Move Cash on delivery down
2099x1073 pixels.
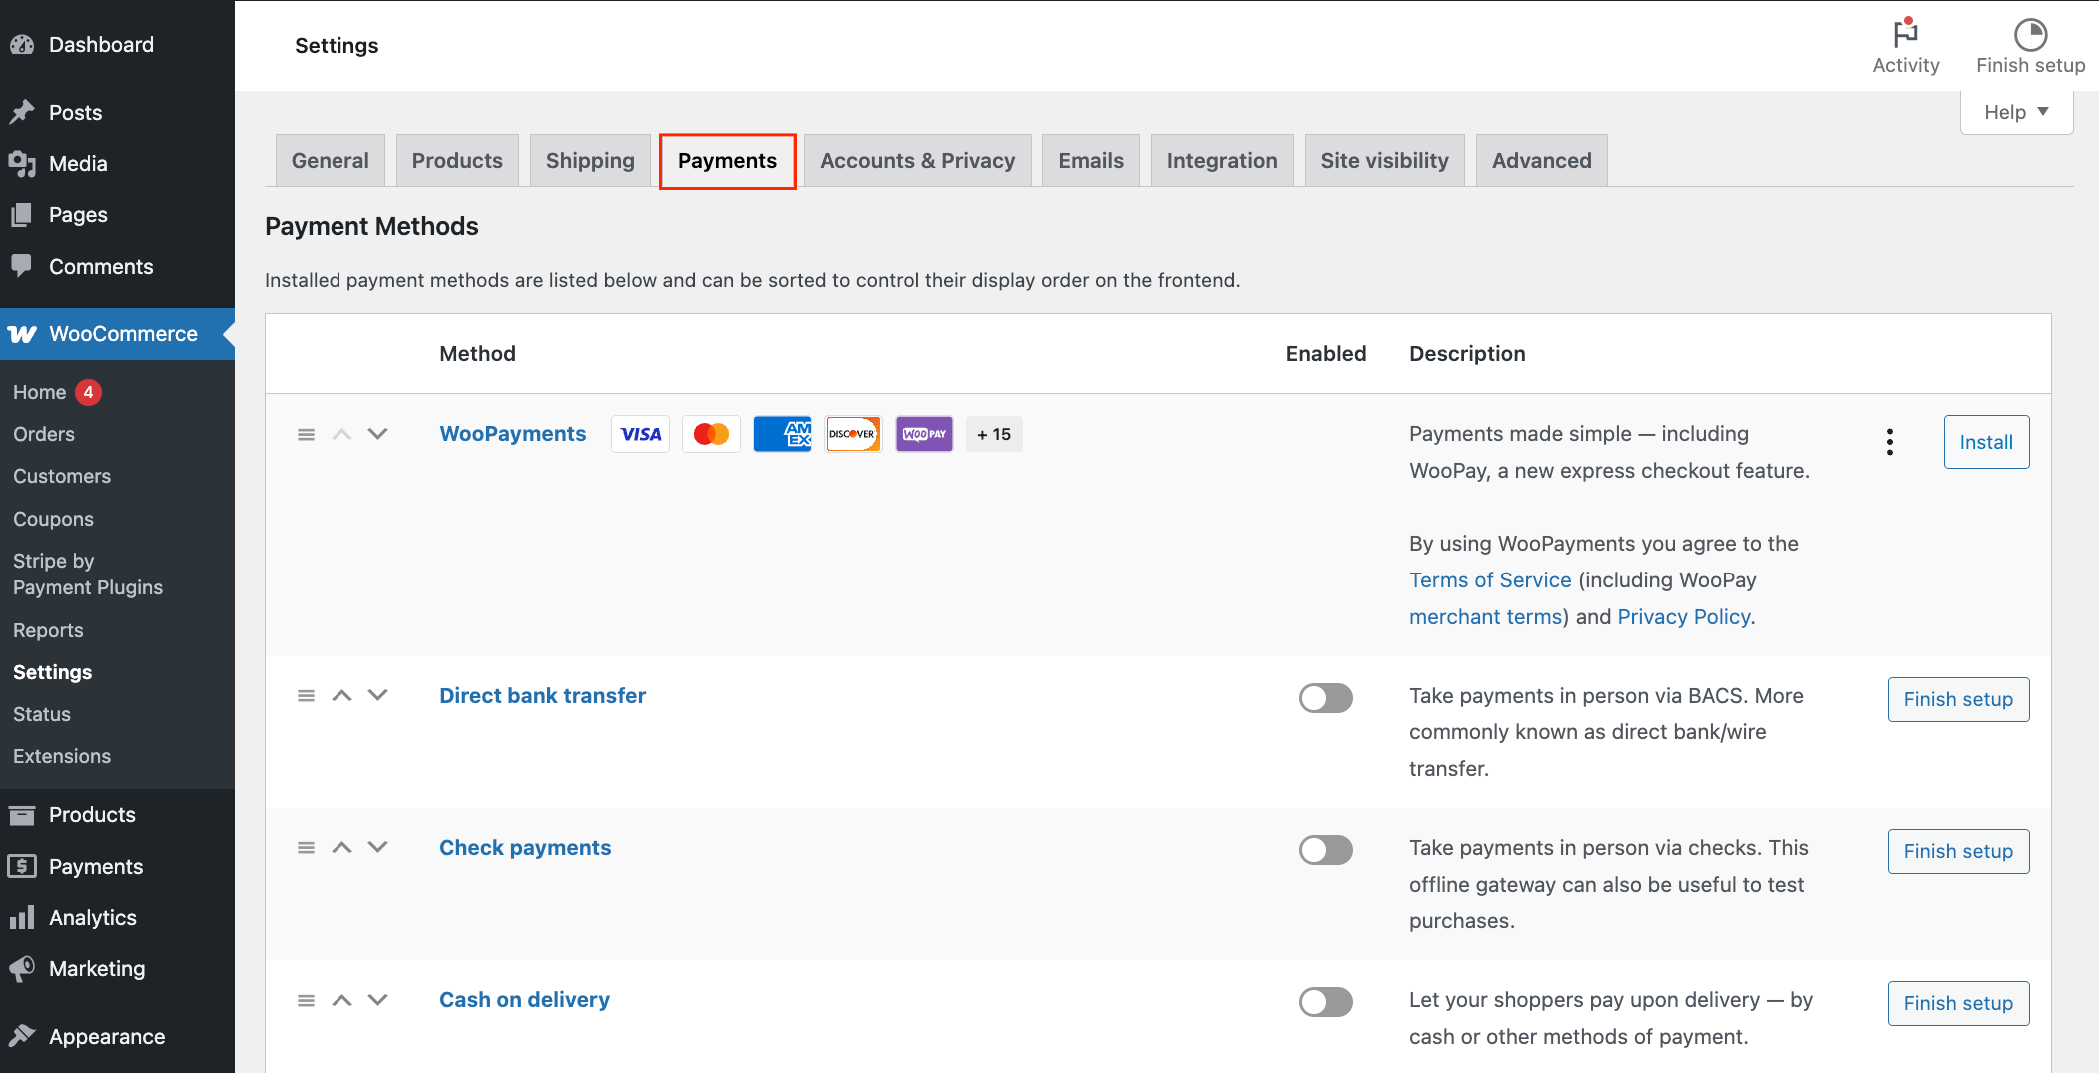click(377, 1000)
